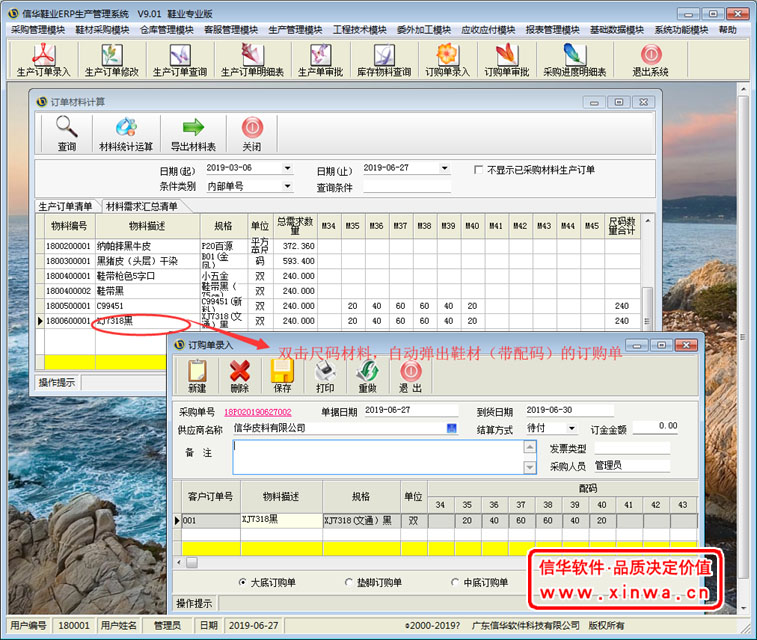757x640 pixels.
Task: Click 查询 magnifier icon in 订单材料计算
Action: pos(67,134)
